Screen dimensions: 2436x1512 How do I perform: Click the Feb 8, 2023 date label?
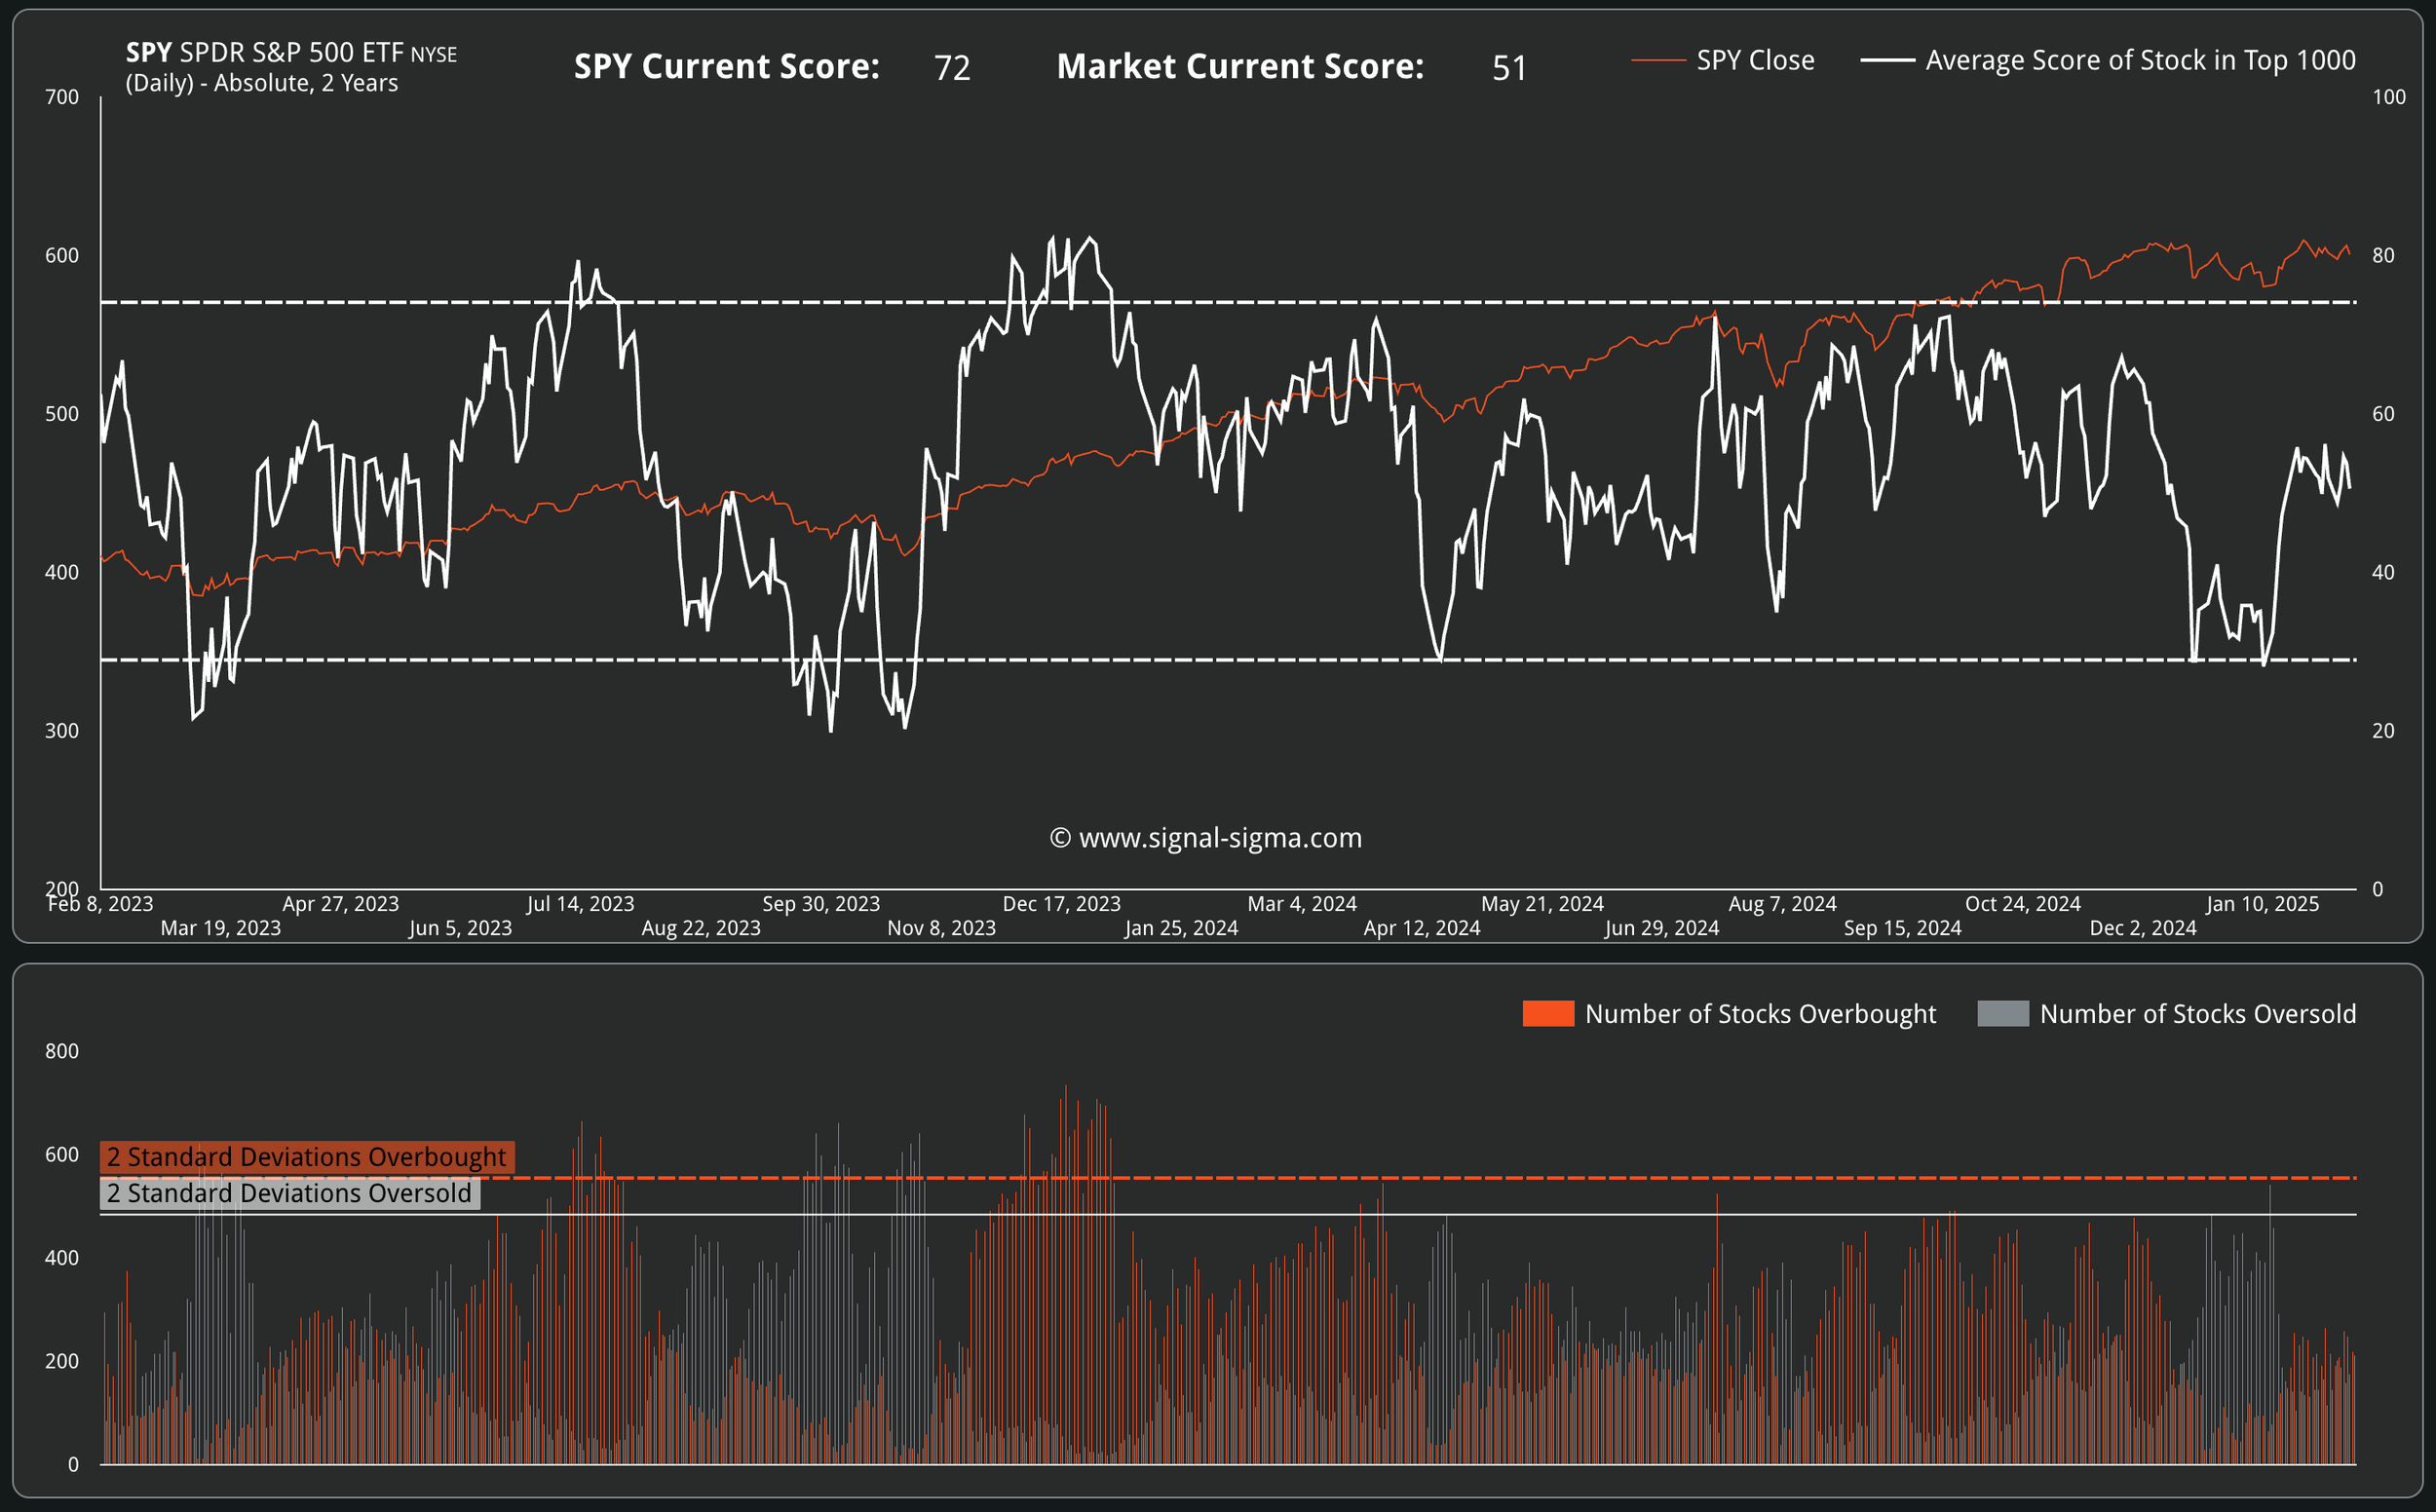tap(101, 904)
